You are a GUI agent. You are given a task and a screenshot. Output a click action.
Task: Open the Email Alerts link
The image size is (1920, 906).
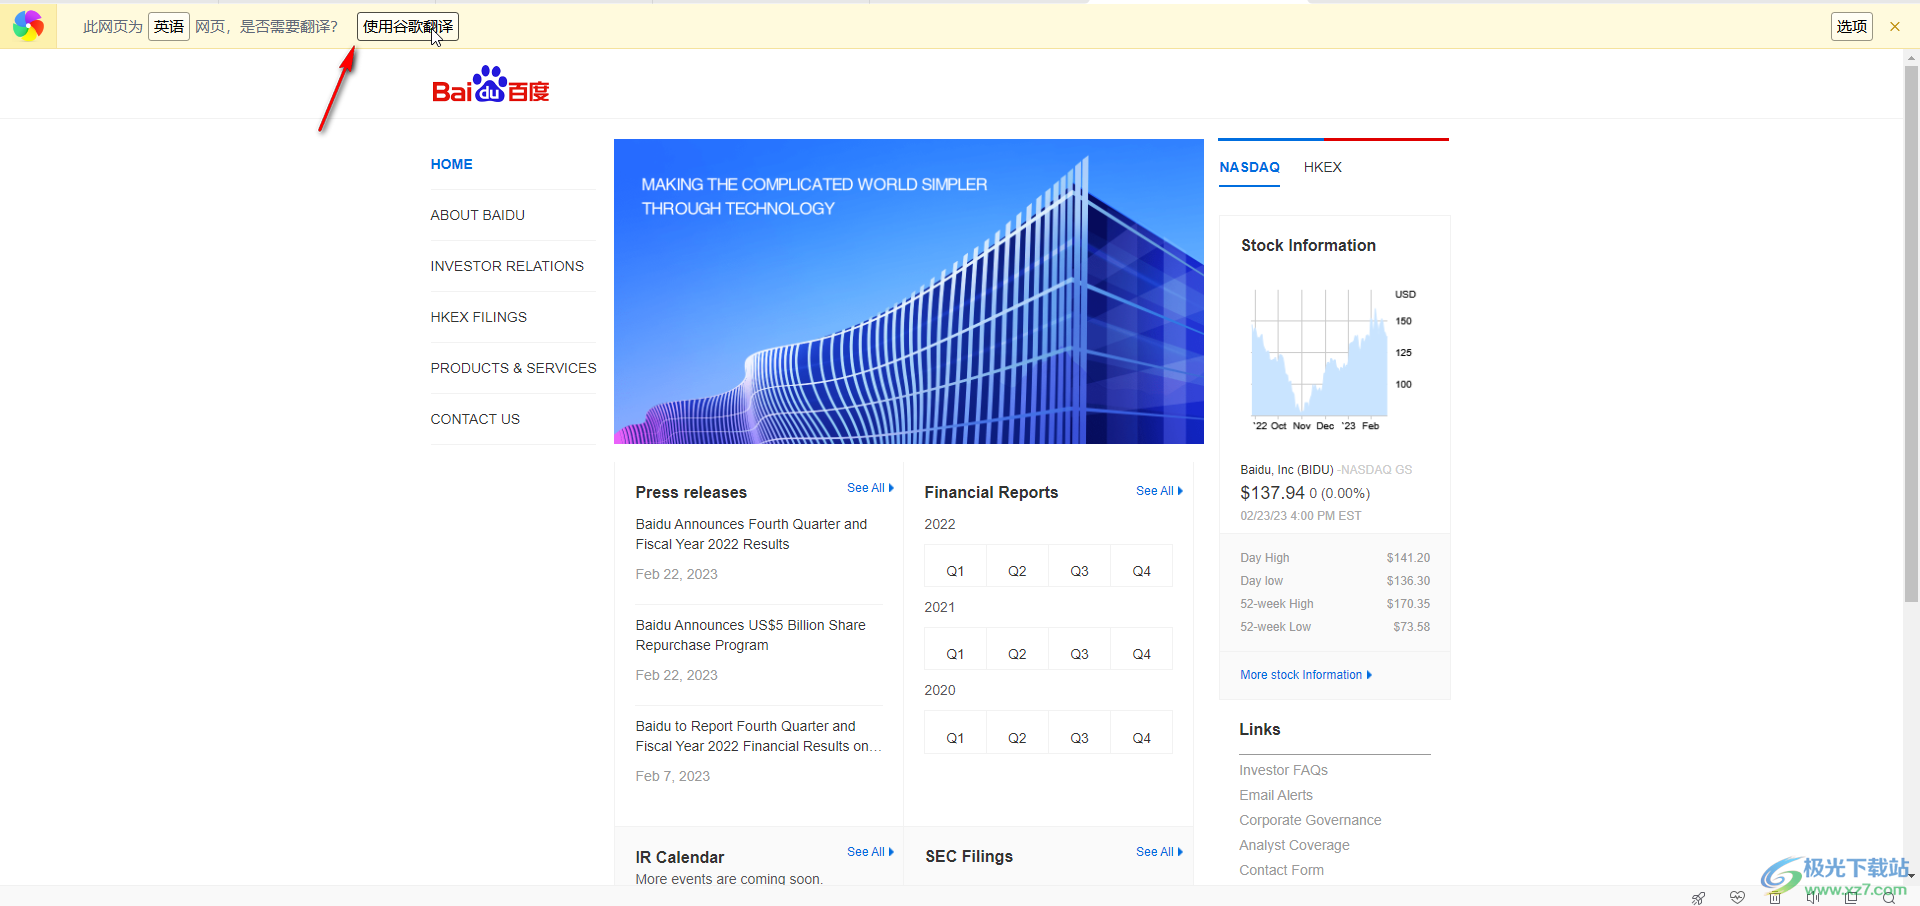1276,795
